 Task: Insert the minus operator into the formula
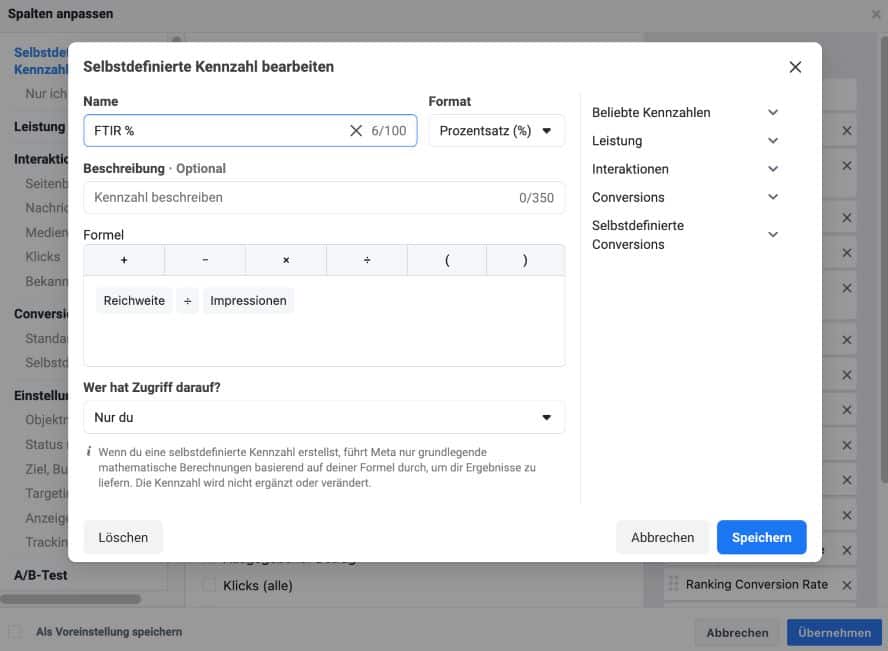[205, 260]
